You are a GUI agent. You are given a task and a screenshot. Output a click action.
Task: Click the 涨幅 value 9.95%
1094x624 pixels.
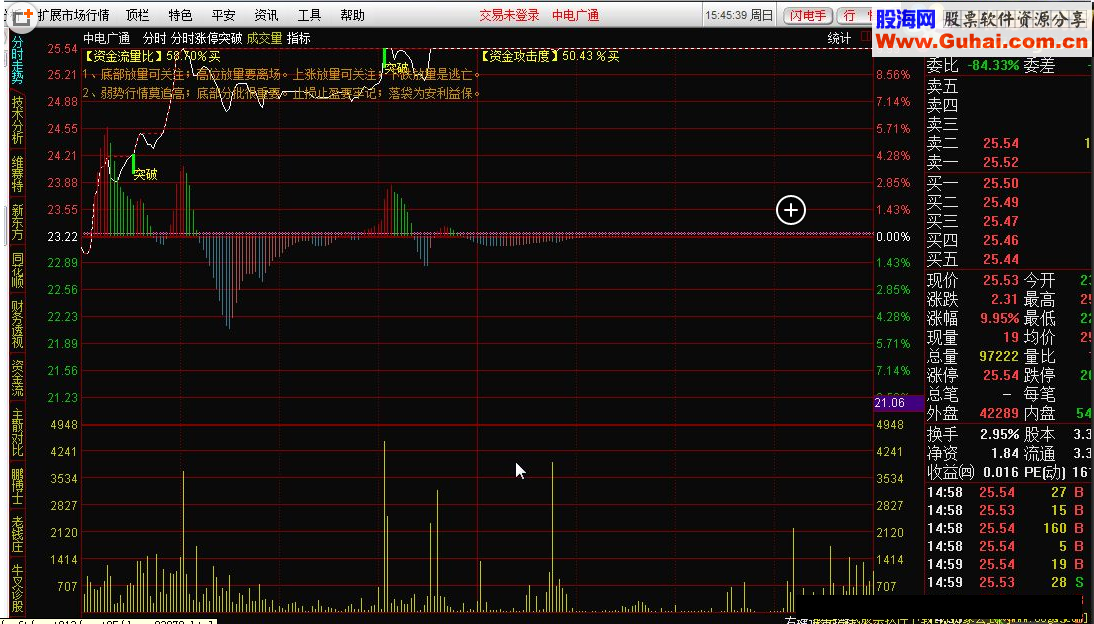click(998, 319)
